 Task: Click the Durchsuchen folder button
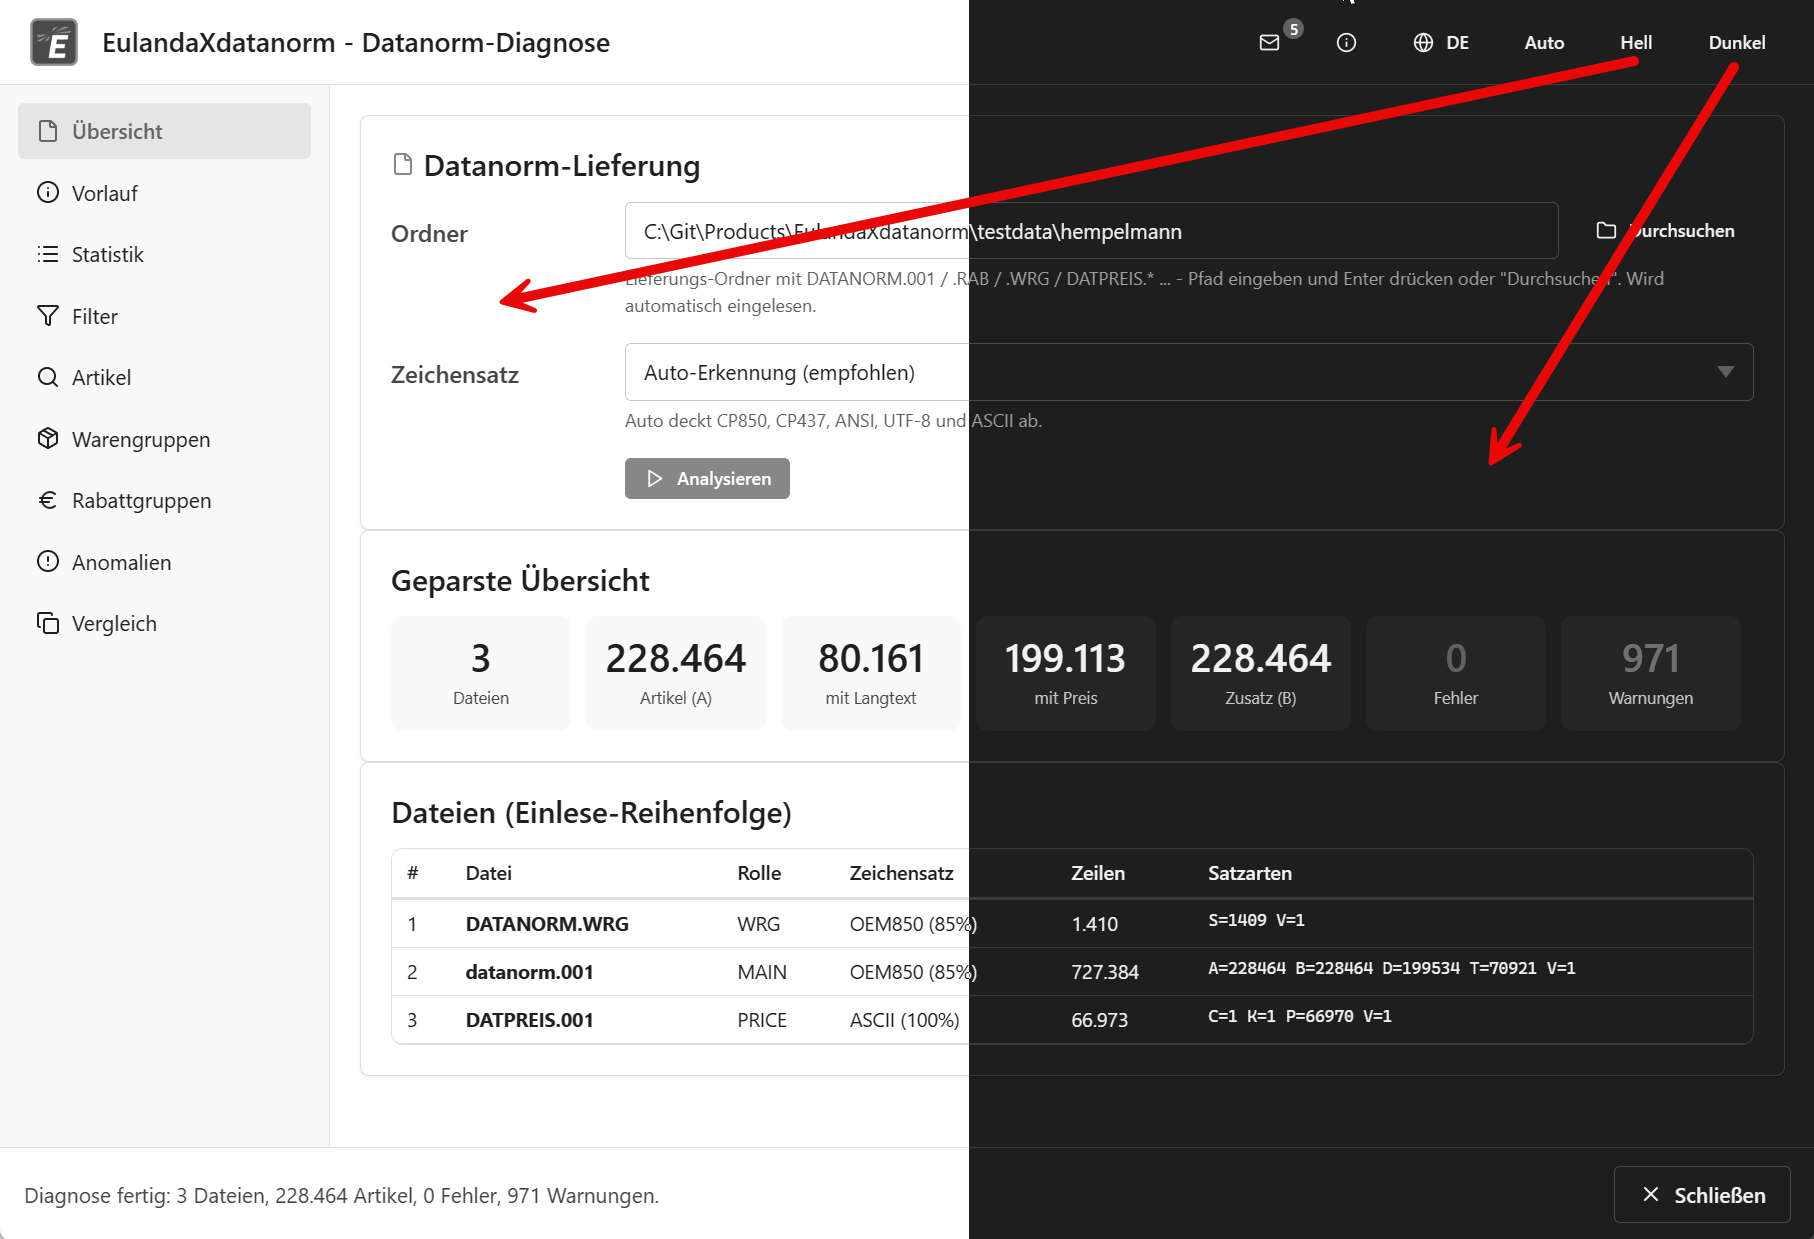[x=1665, y=231]
